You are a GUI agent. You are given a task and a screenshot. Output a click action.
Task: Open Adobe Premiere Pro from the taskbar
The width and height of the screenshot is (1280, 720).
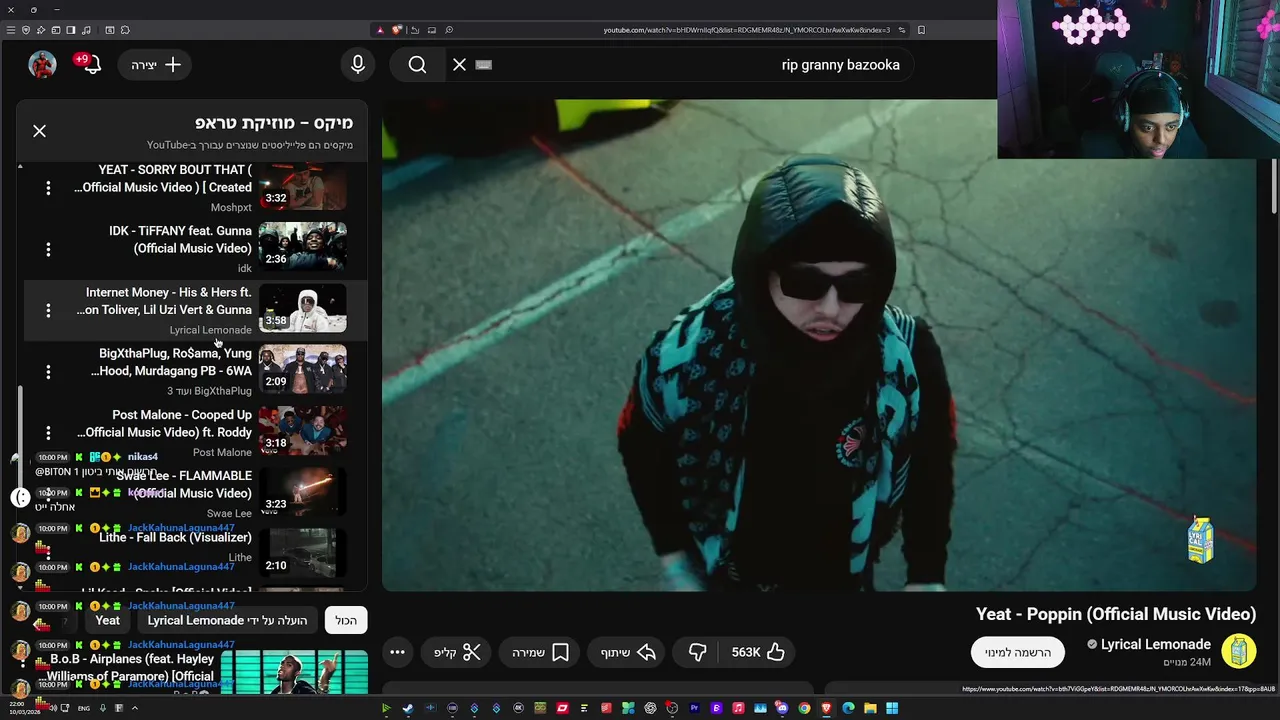(x=694, y=709)
